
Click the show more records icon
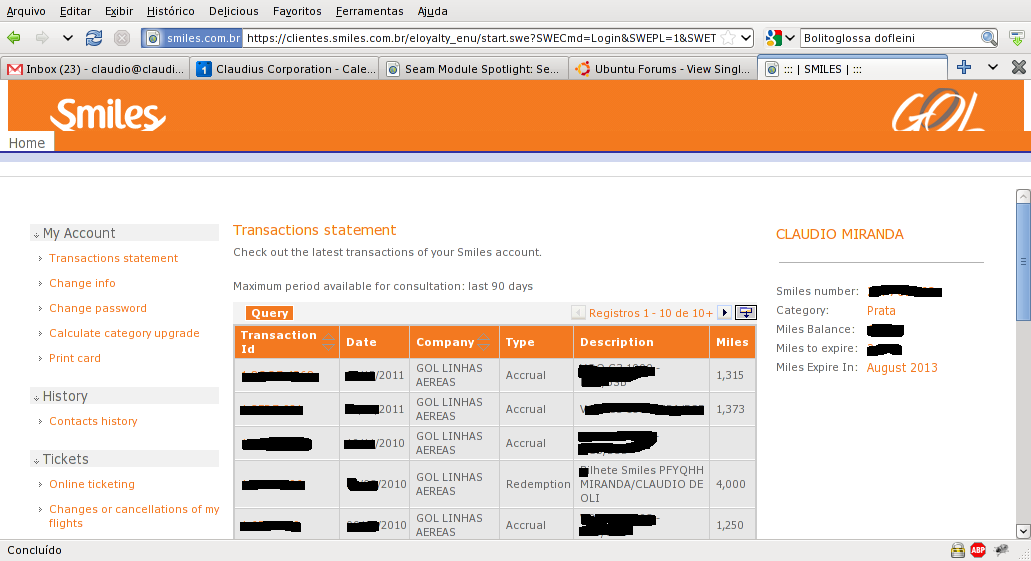coord(746,312)
